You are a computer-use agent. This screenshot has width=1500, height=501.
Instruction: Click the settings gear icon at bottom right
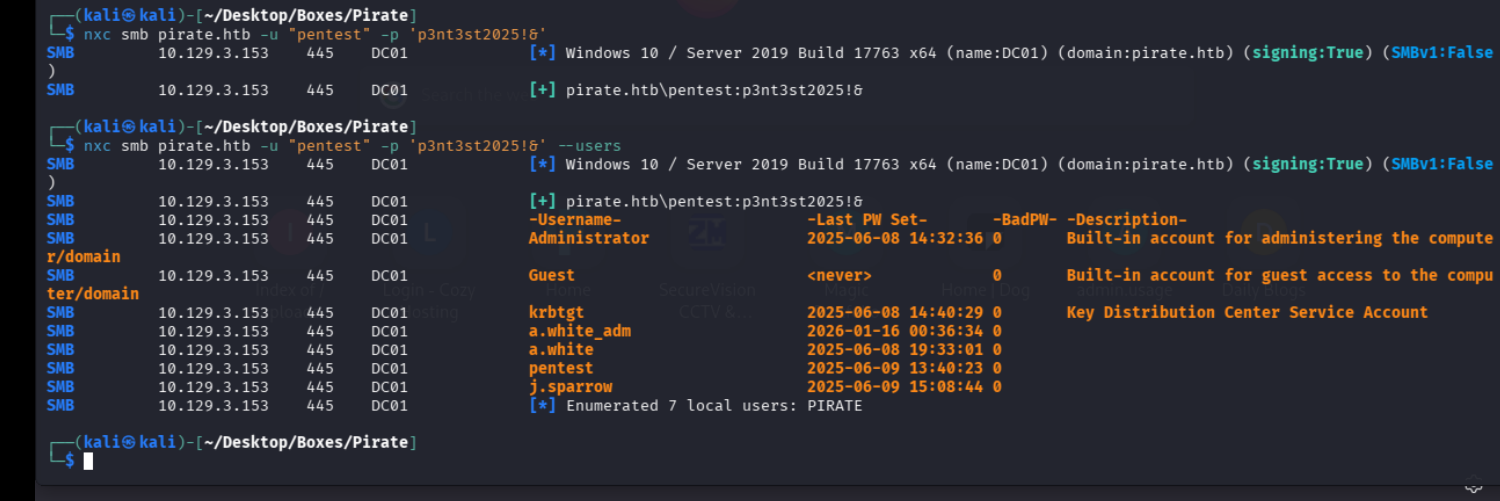pyautogui.click(x=1472, y=485)
